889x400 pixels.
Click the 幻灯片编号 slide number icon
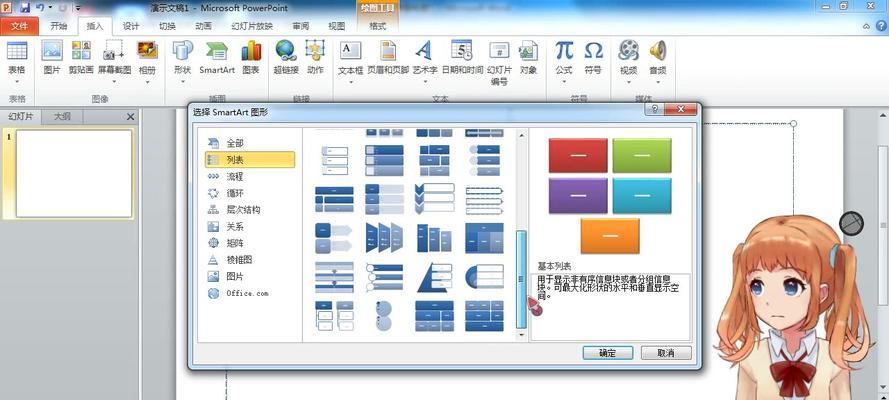pos(499,51)
